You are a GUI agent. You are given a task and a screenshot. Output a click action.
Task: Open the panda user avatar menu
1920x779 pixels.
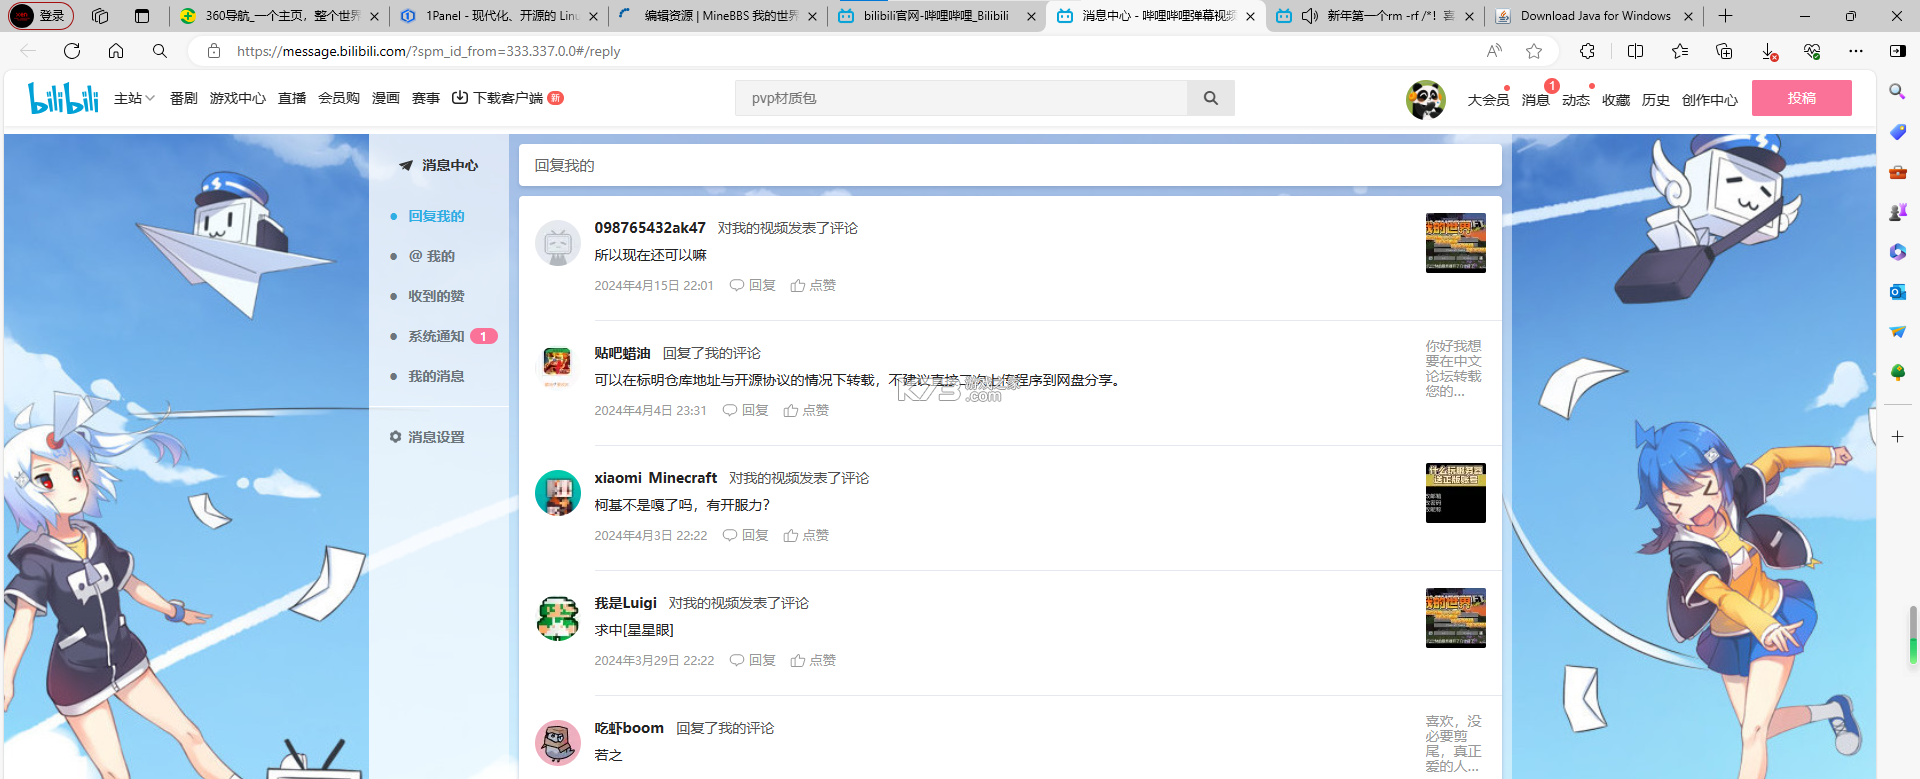(1425, 100)
